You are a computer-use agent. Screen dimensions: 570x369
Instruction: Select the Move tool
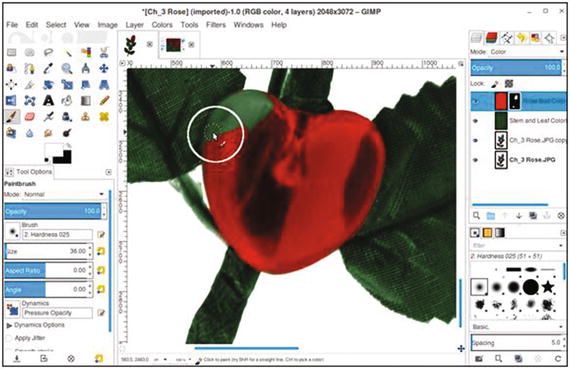104,68
